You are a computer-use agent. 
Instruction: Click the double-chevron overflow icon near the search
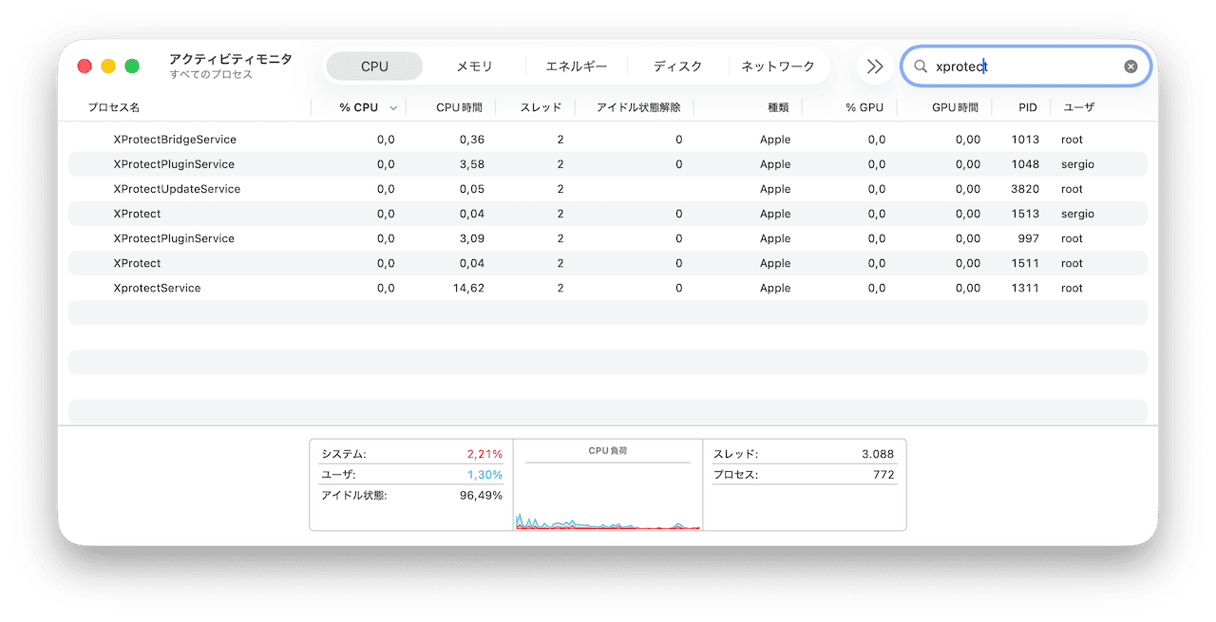(x=874, y=66)
